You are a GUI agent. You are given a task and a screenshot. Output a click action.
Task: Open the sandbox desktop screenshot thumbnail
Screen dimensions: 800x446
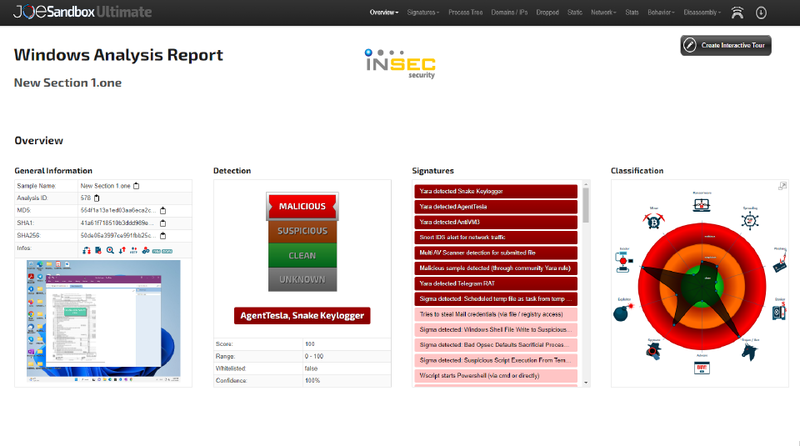102,318
